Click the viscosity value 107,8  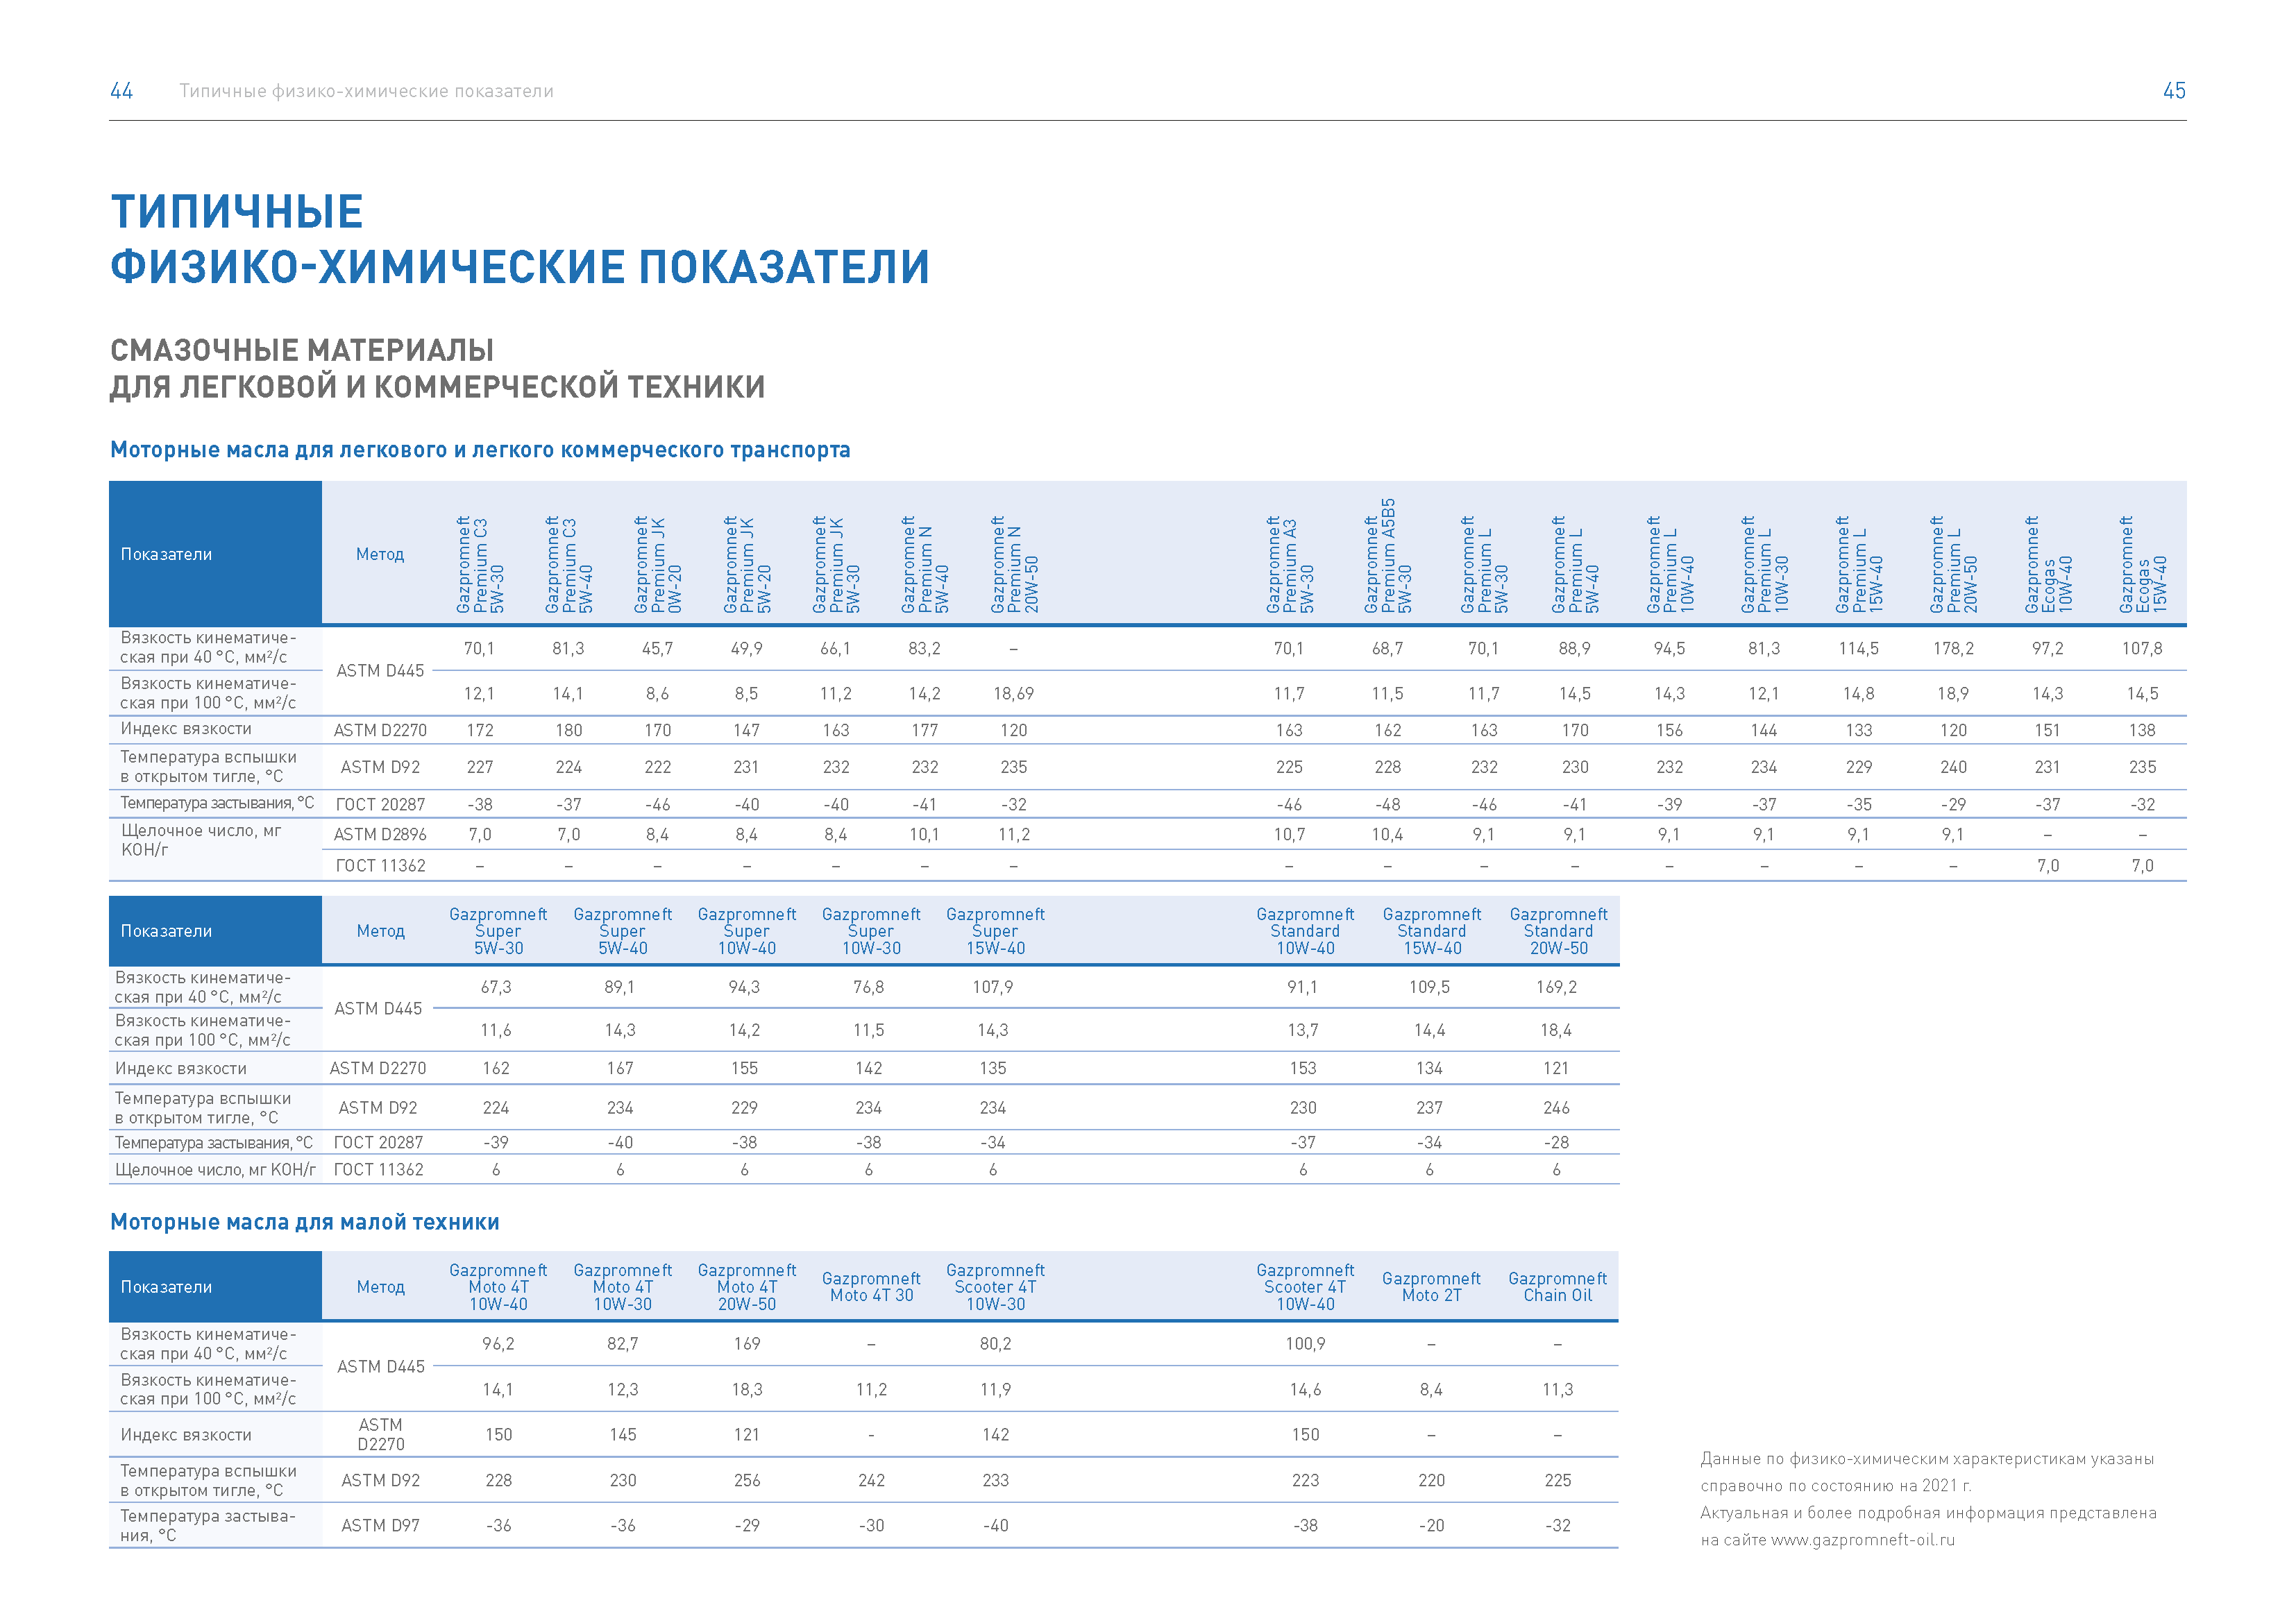pyautogui.click(x=2142, y=648)
